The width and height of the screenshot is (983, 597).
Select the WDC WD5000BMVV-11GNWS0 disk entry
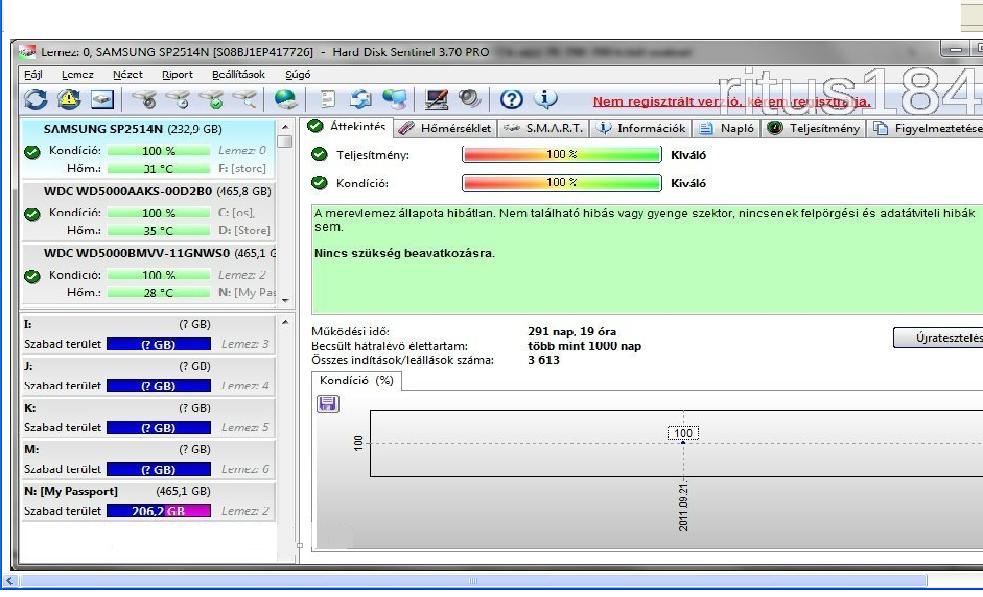pyautogui.click(x=149, y=273)
